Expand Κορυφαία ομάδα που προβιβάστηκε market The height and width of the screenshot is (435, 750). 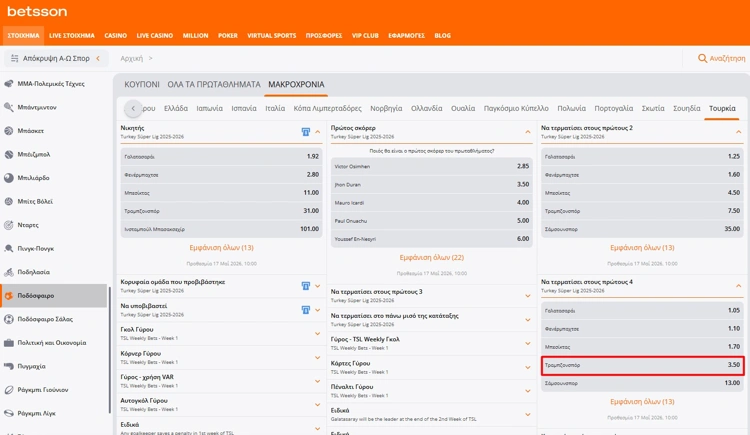[x=318, y=286]
